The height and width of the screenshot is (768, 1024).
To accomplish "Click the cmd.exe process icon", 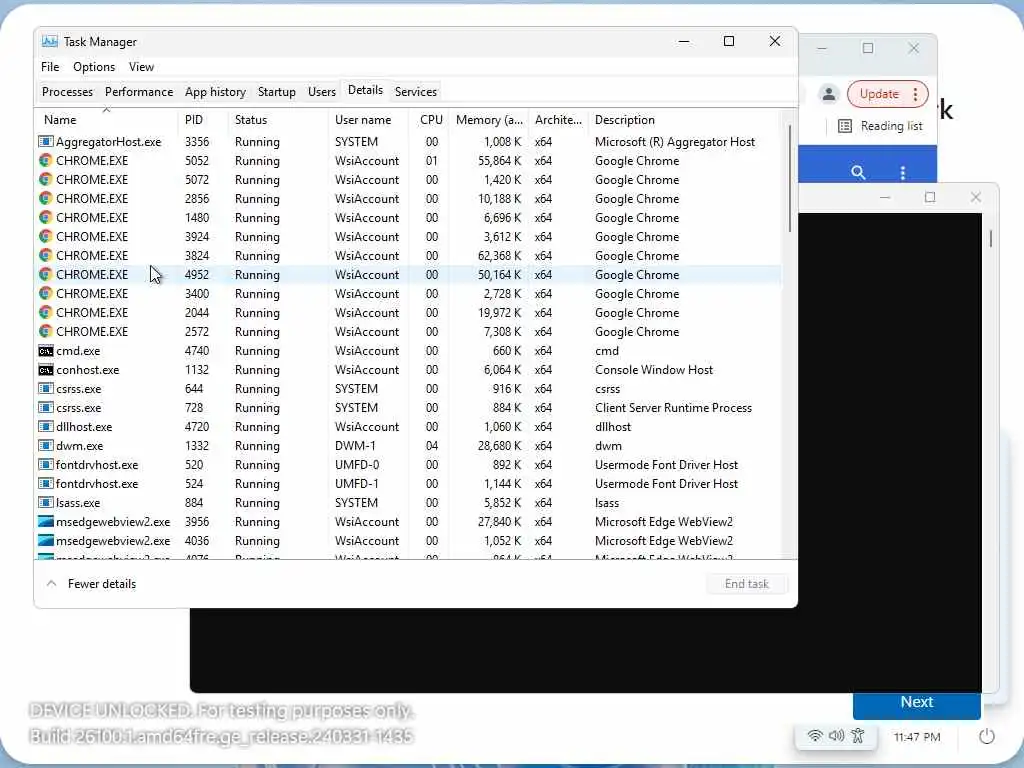I will point(46,351).
